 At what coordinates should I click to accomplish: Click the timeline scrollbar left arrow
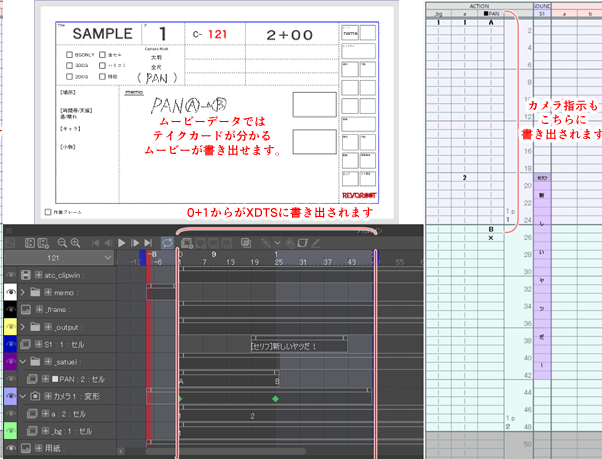coord(121,451)
